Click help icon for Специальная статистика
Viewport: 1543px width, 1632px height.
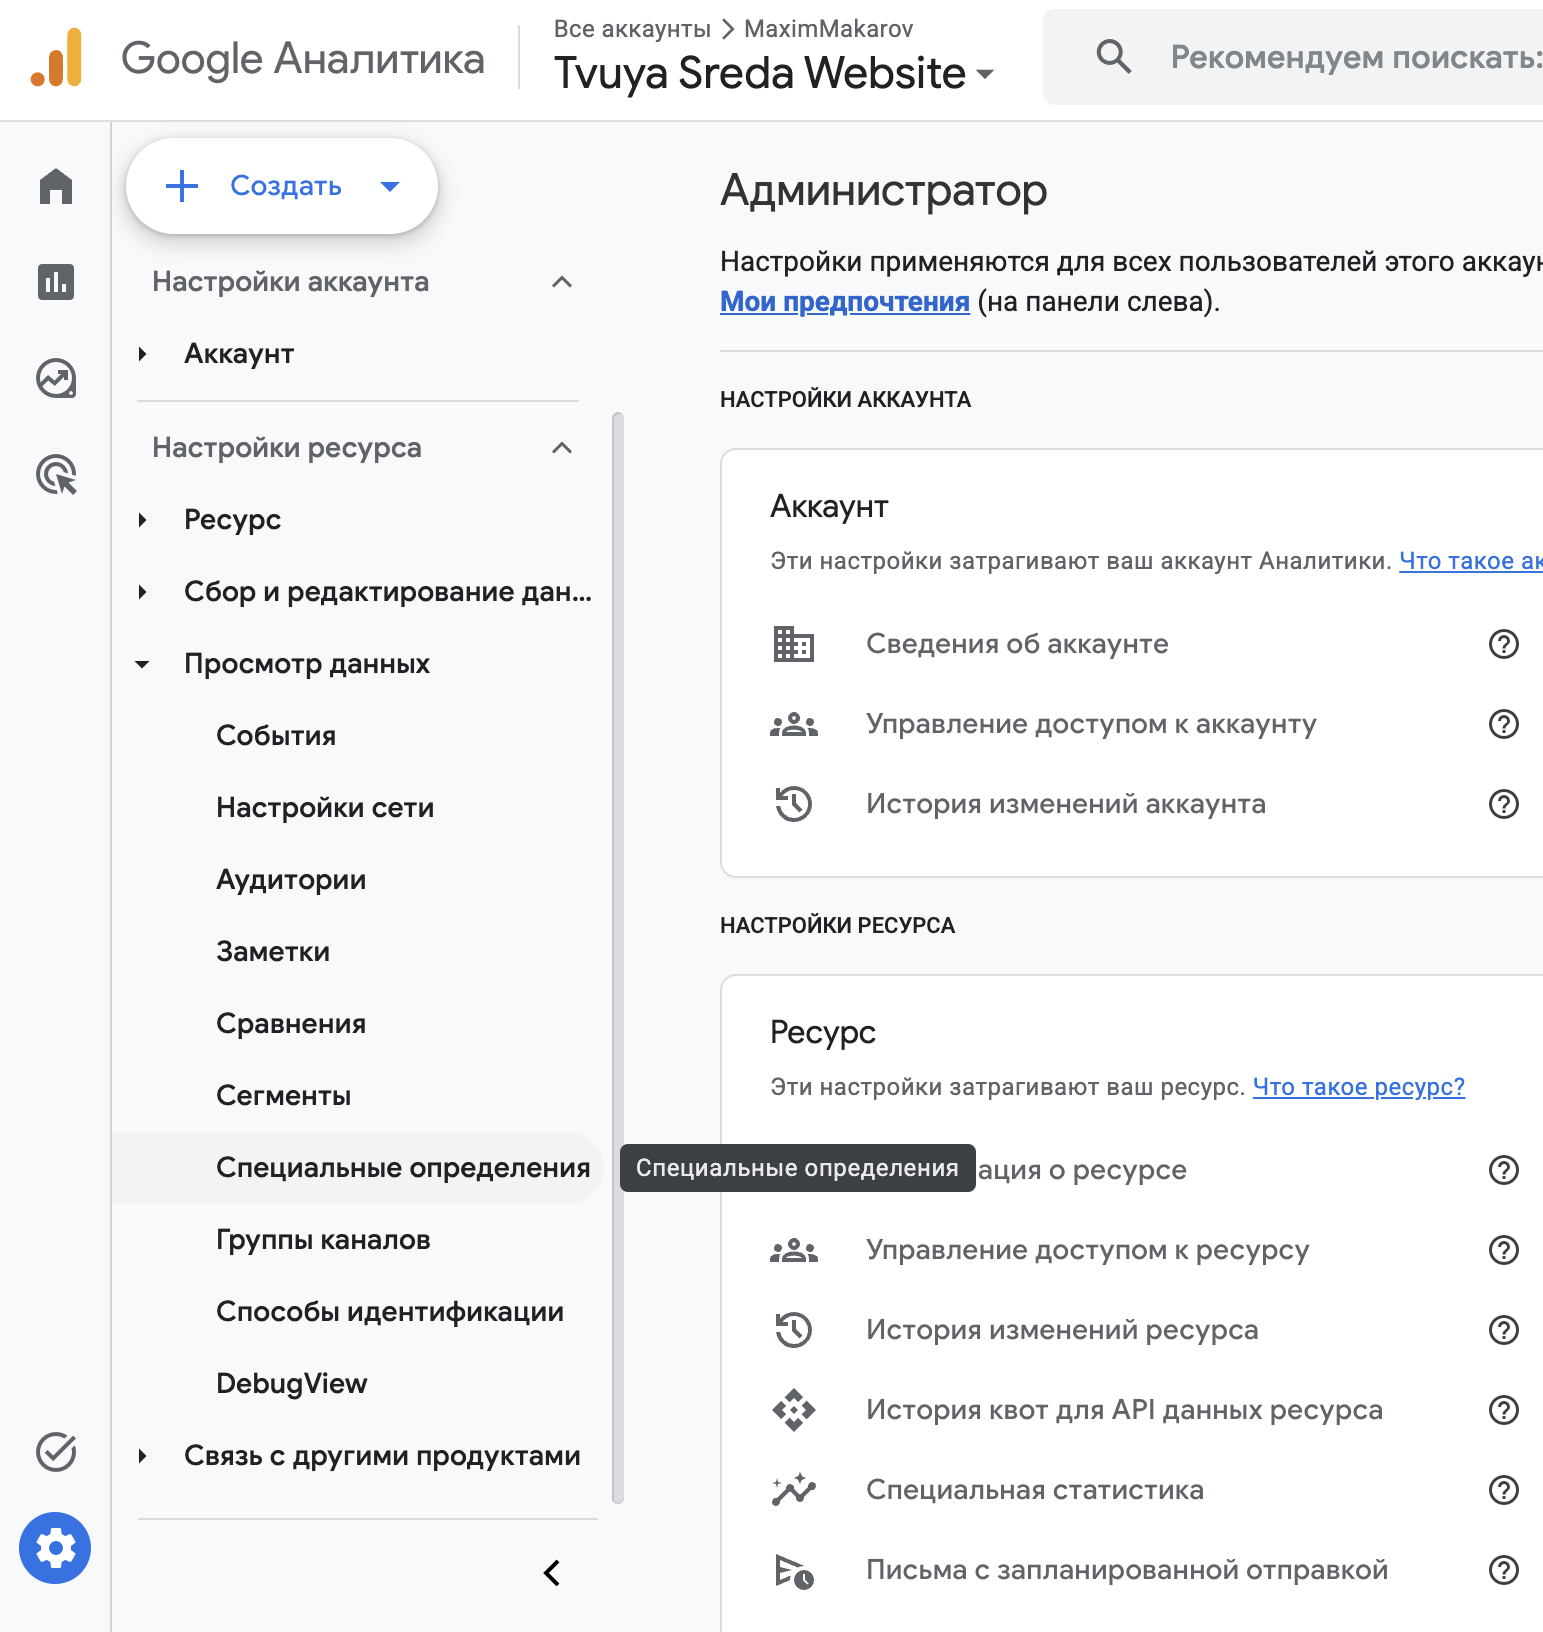1504,1490
